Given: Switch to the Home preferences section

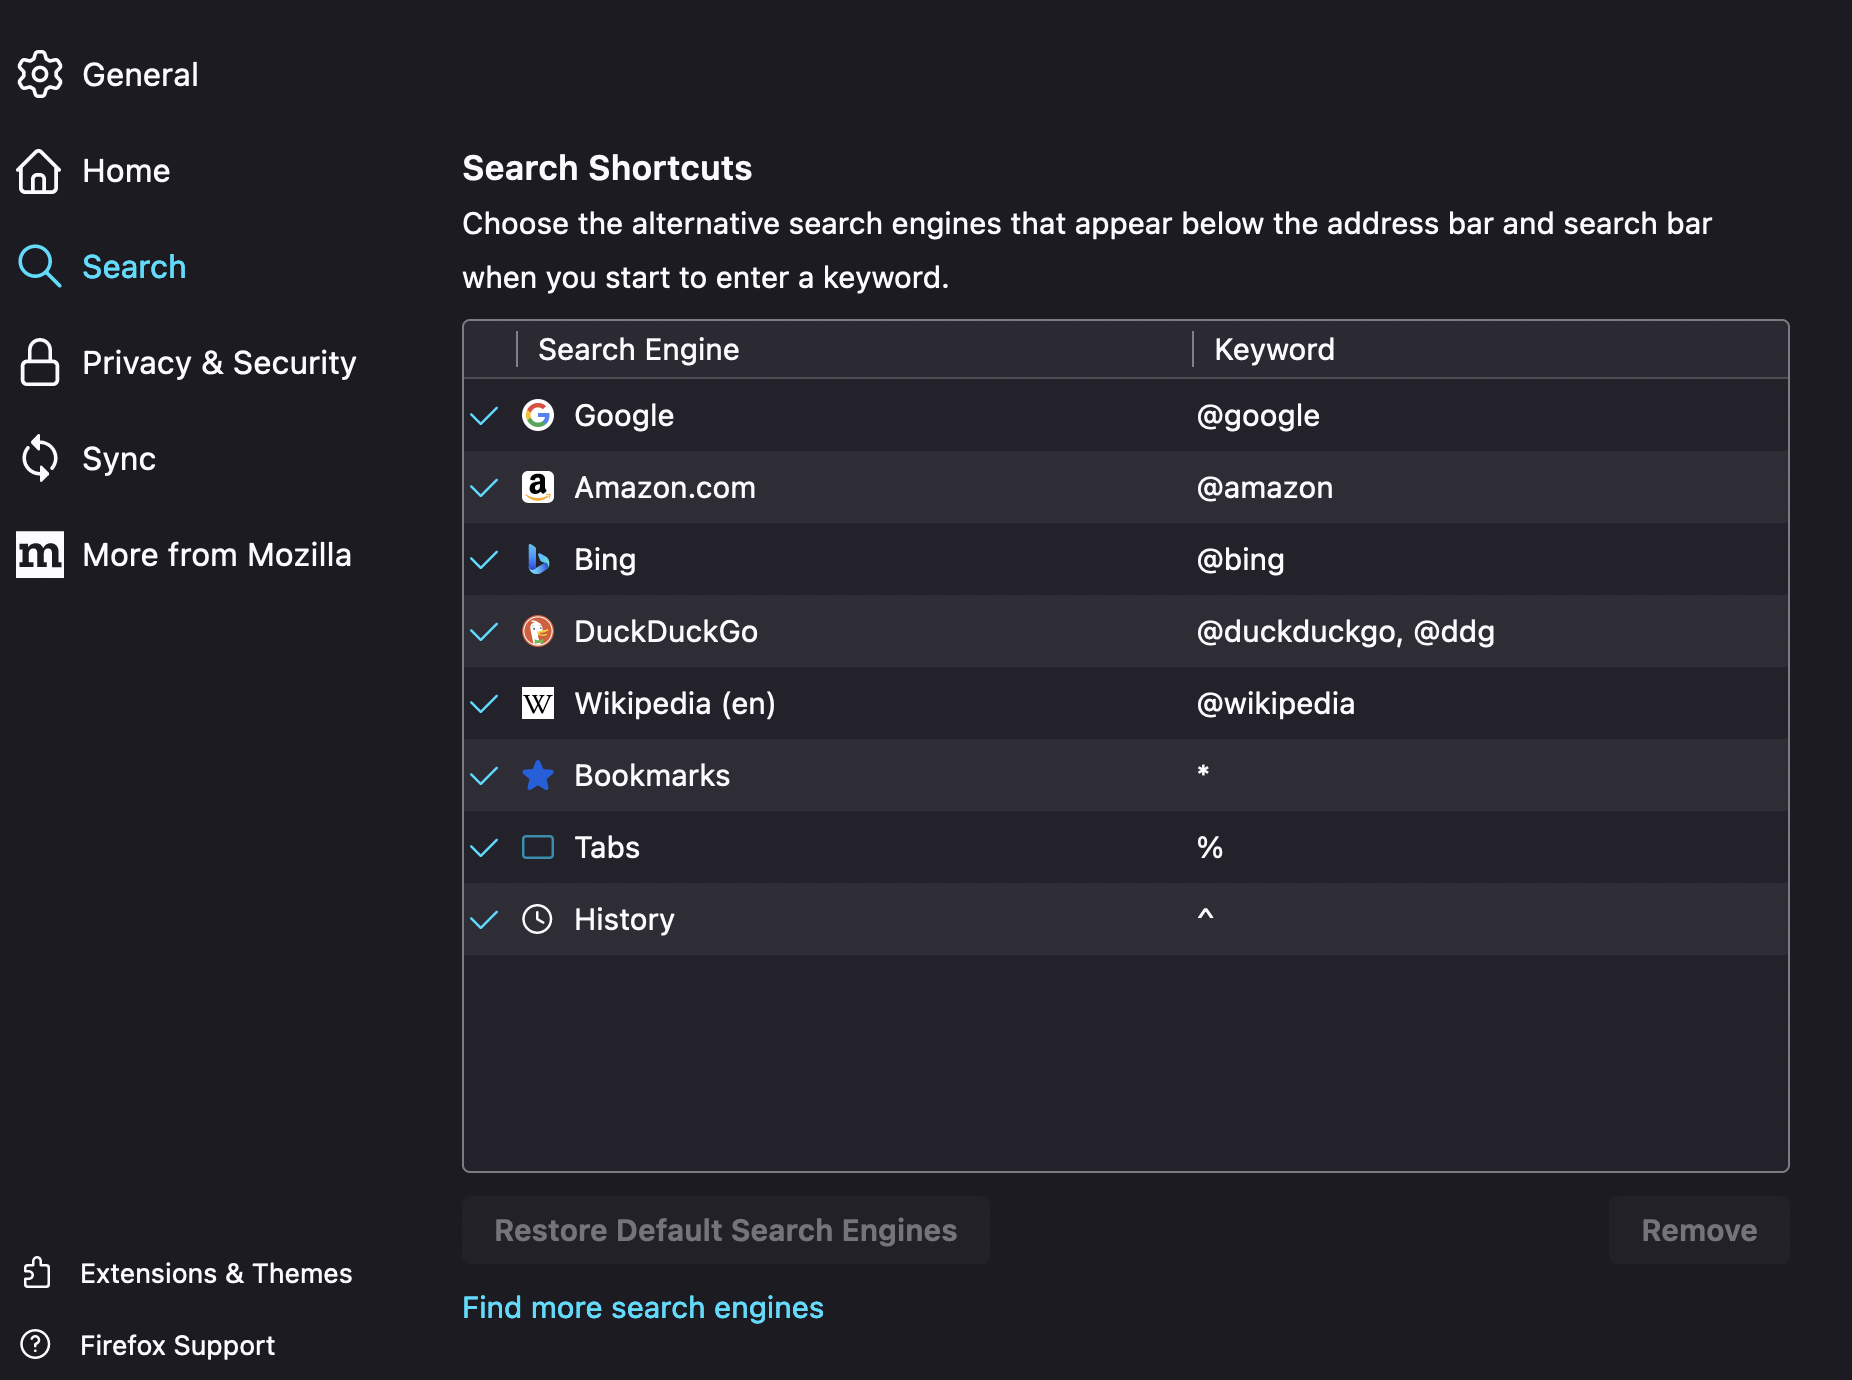Looking at the screenshot, I should tap(126, 170).
